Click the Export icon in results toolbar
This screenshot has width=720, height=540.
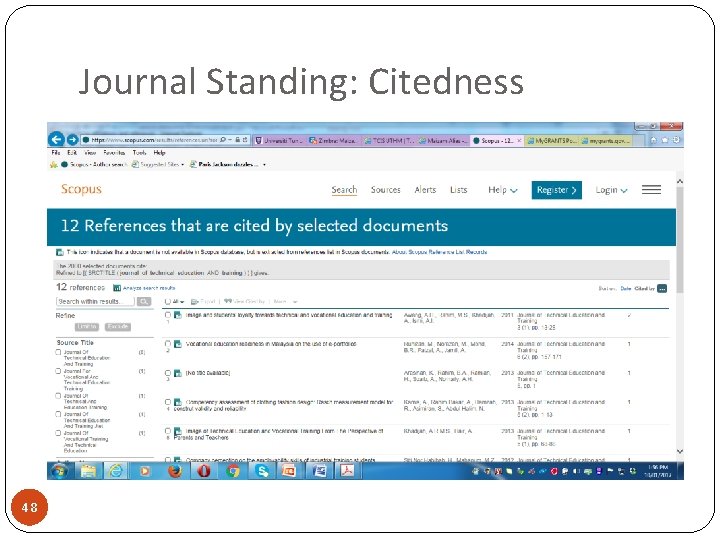pos(195,302)
